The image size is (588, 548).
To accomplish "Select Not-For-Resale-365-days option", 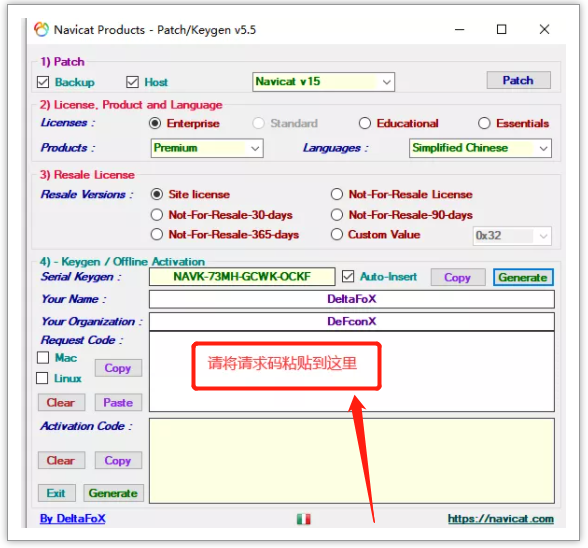I will coord(157,234).
